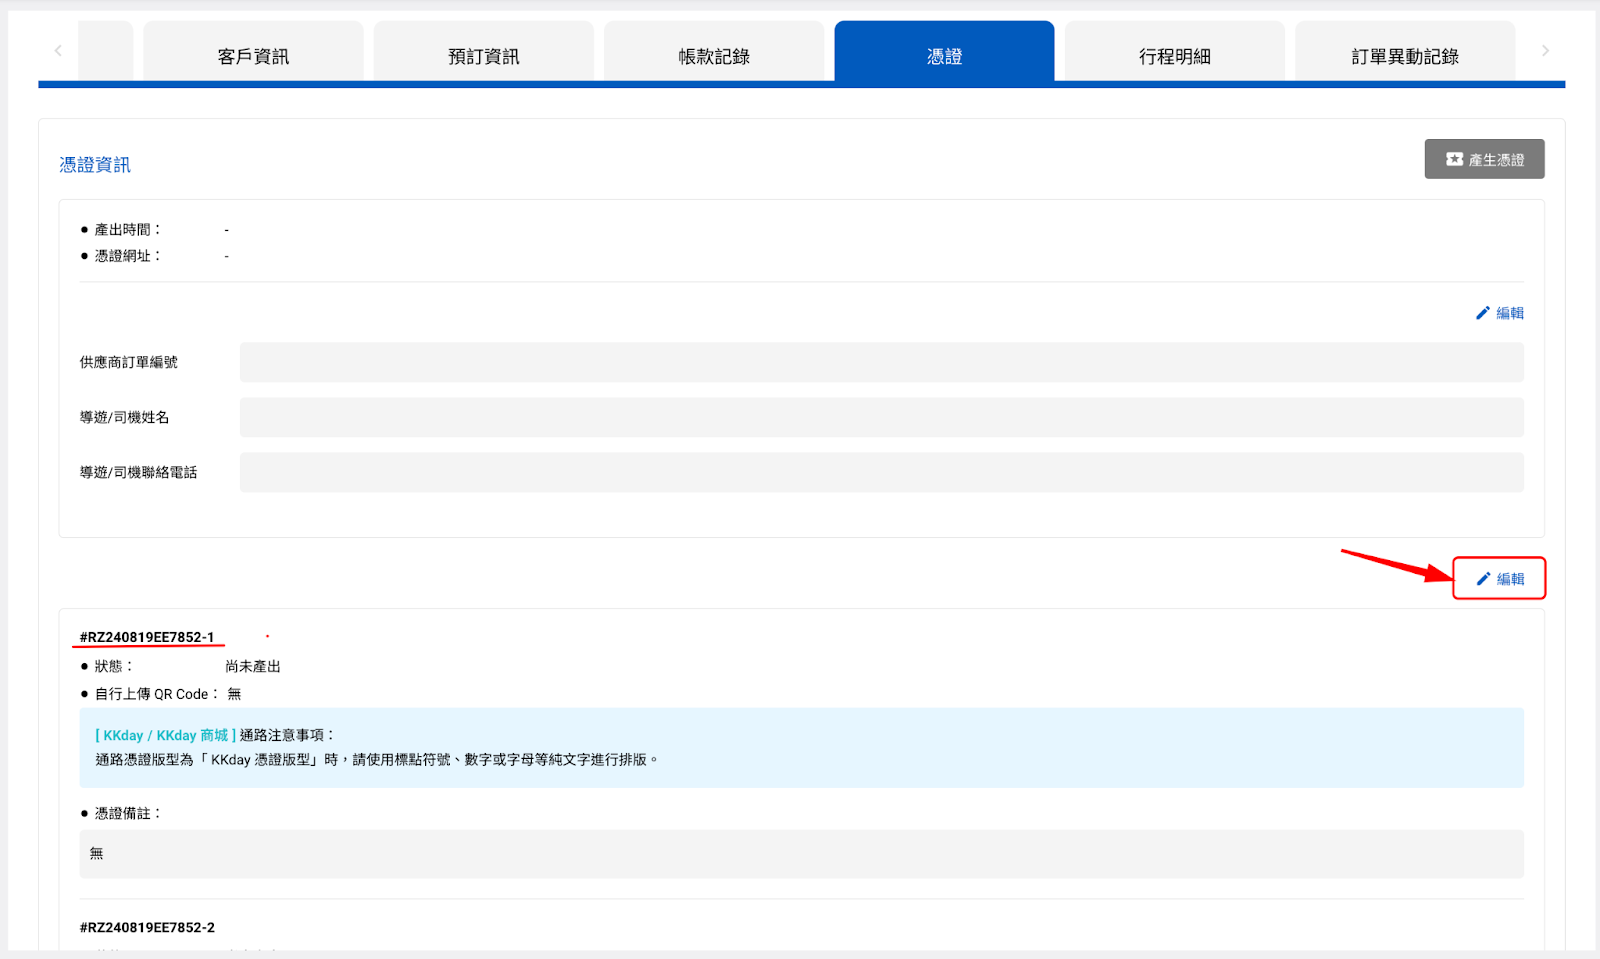Image resolution: width=1600 pixels, height=959 pixels.
Task: Select voucher number #RZ240819EE7852-2
Action: 147,927
